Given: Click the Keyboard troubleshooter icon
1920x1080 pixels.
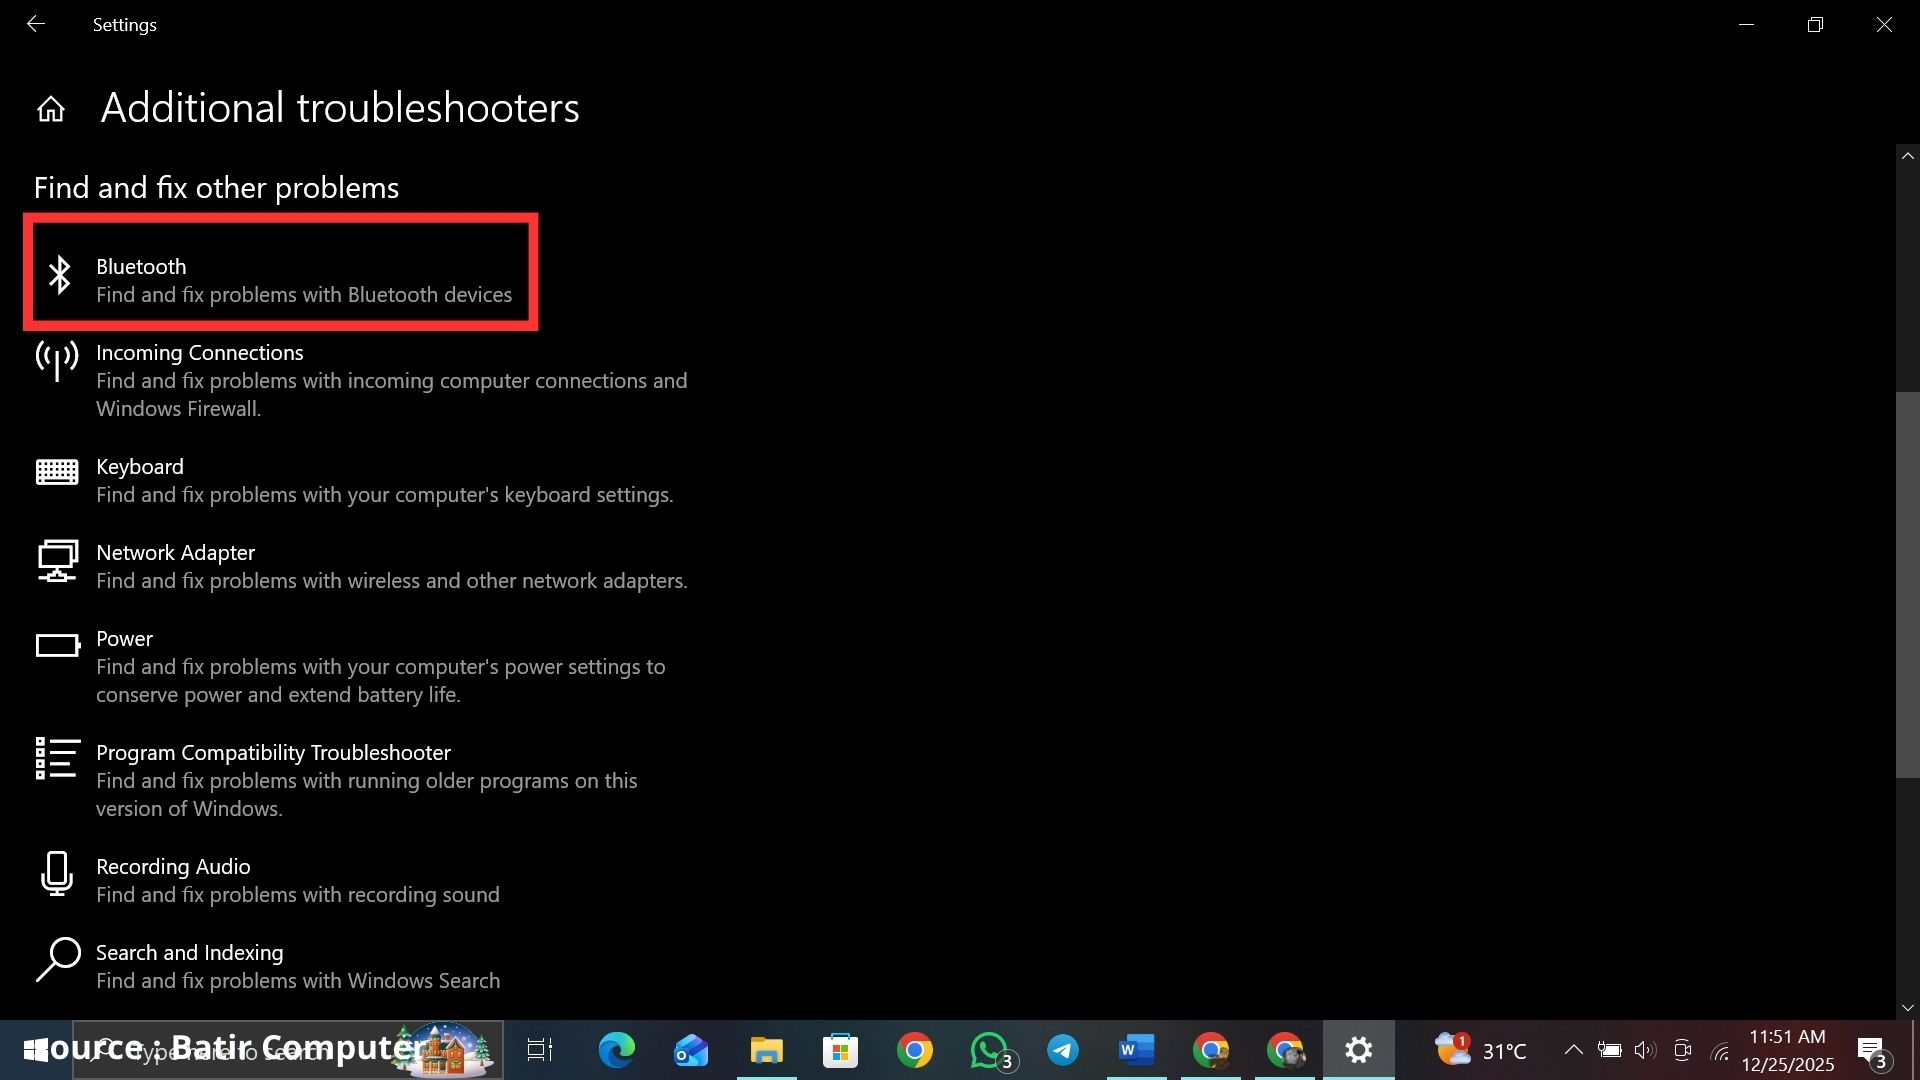Looking at the screenshot, I should pos(57,472).
